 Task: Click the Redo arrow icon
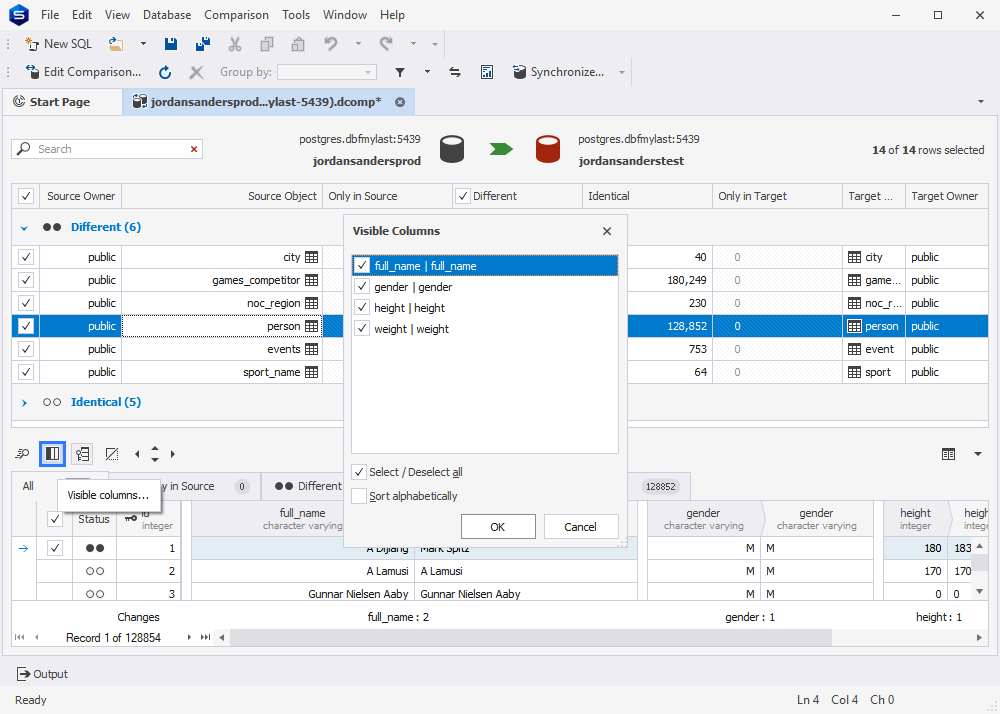click(386, 44)
